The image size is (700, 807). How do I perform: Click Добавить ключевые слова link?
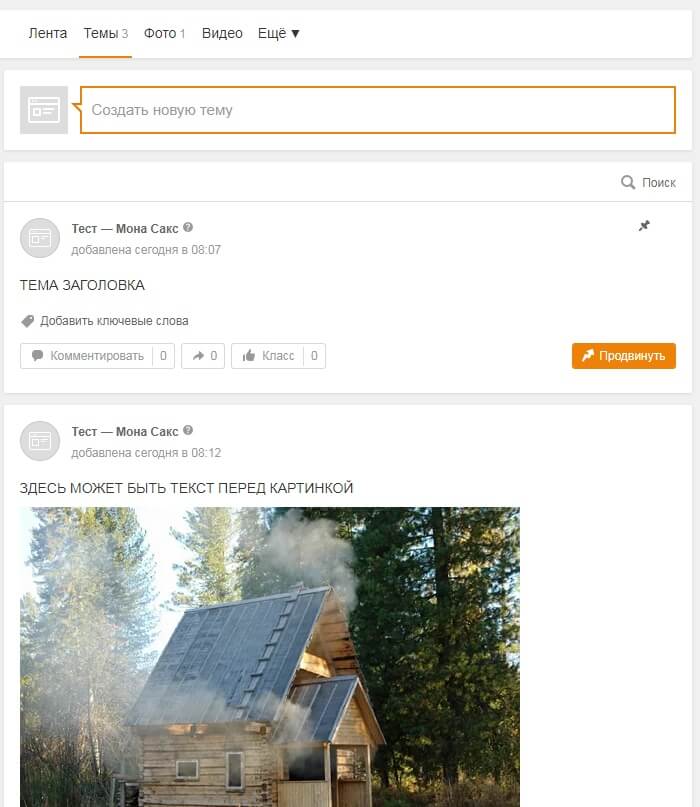[114, 321]
